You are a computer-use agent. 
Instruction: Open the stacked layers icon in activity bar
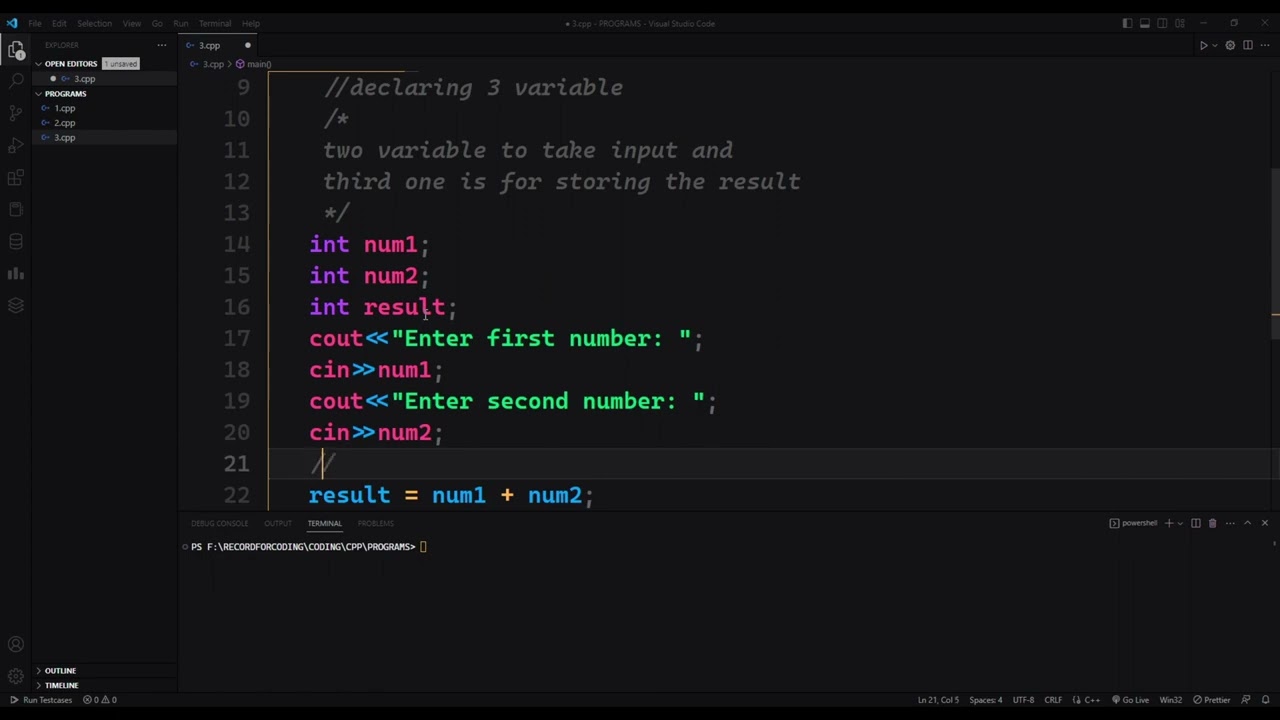point(16,305)
